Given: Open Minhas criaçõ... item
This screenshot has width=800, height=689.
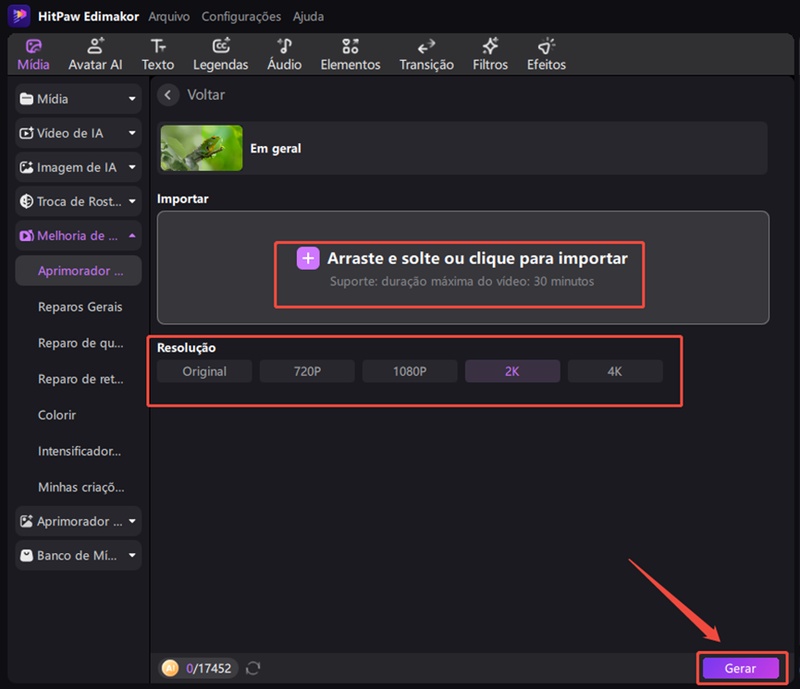Looking at the screenshot, I should coord(81,487).
